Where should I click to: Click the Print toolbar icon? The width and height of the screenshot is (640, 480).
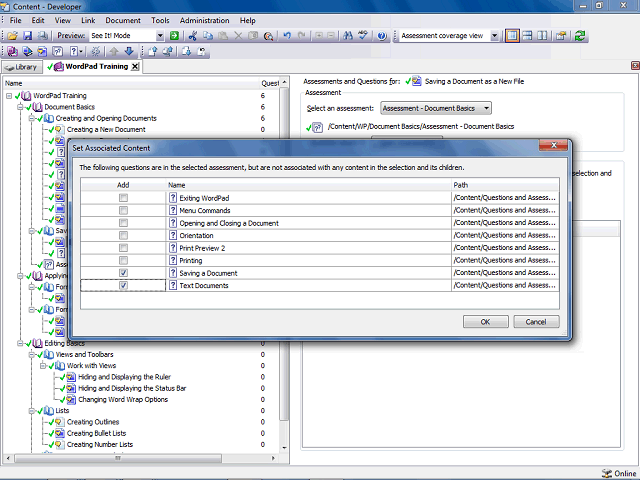(42, 36)
